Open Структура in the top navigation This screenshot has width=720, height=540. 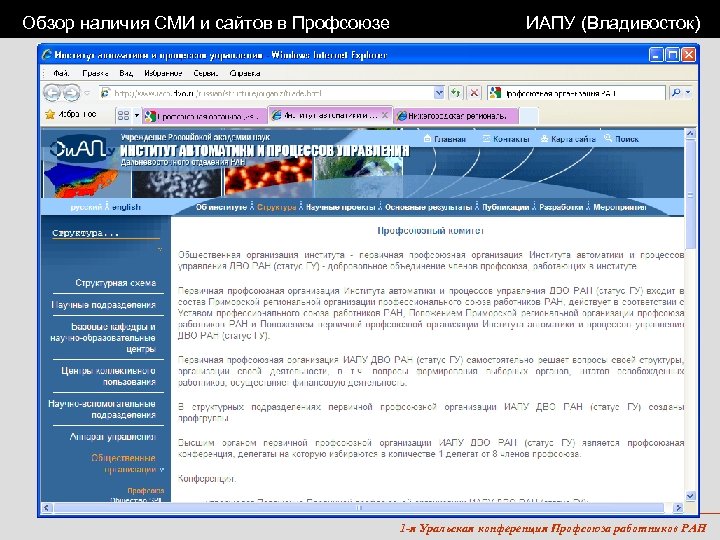[276, 207]
